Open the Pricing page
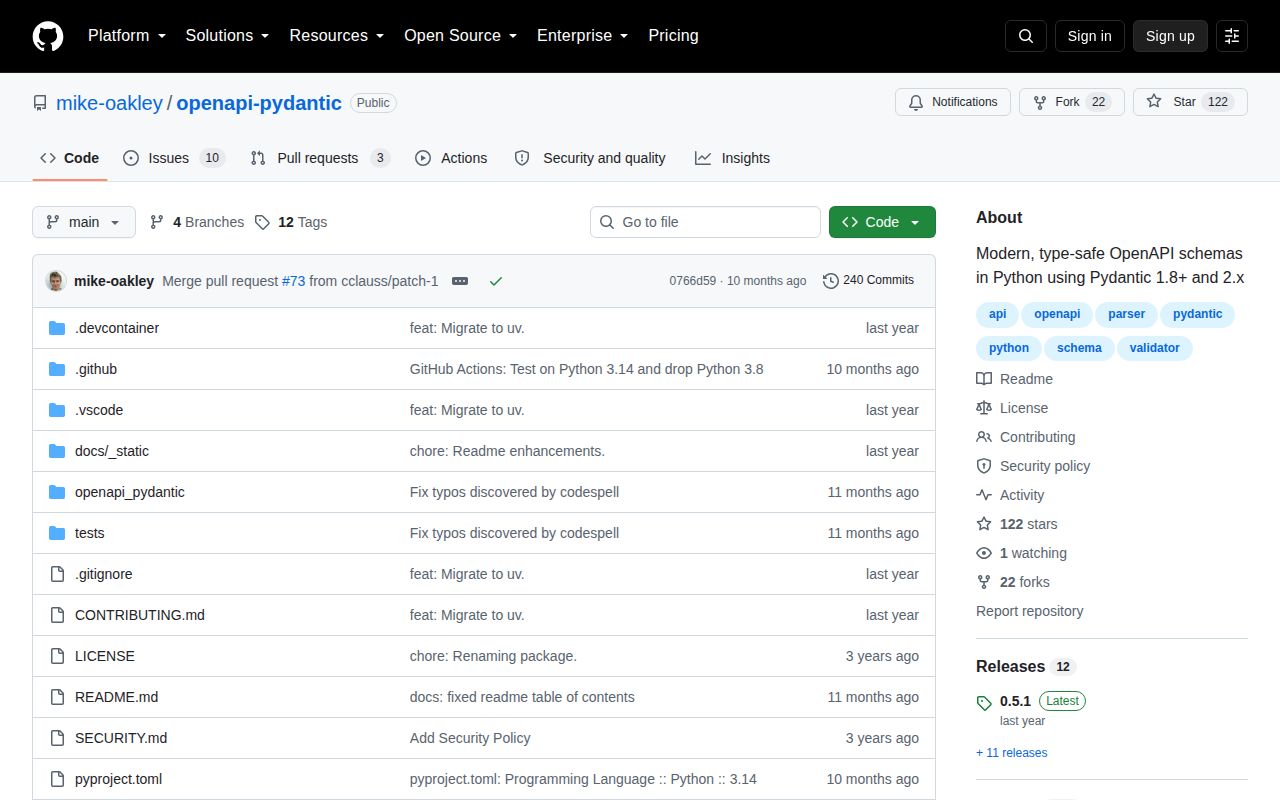Screen dimensions: 1280x800 (x=673, y=36)
